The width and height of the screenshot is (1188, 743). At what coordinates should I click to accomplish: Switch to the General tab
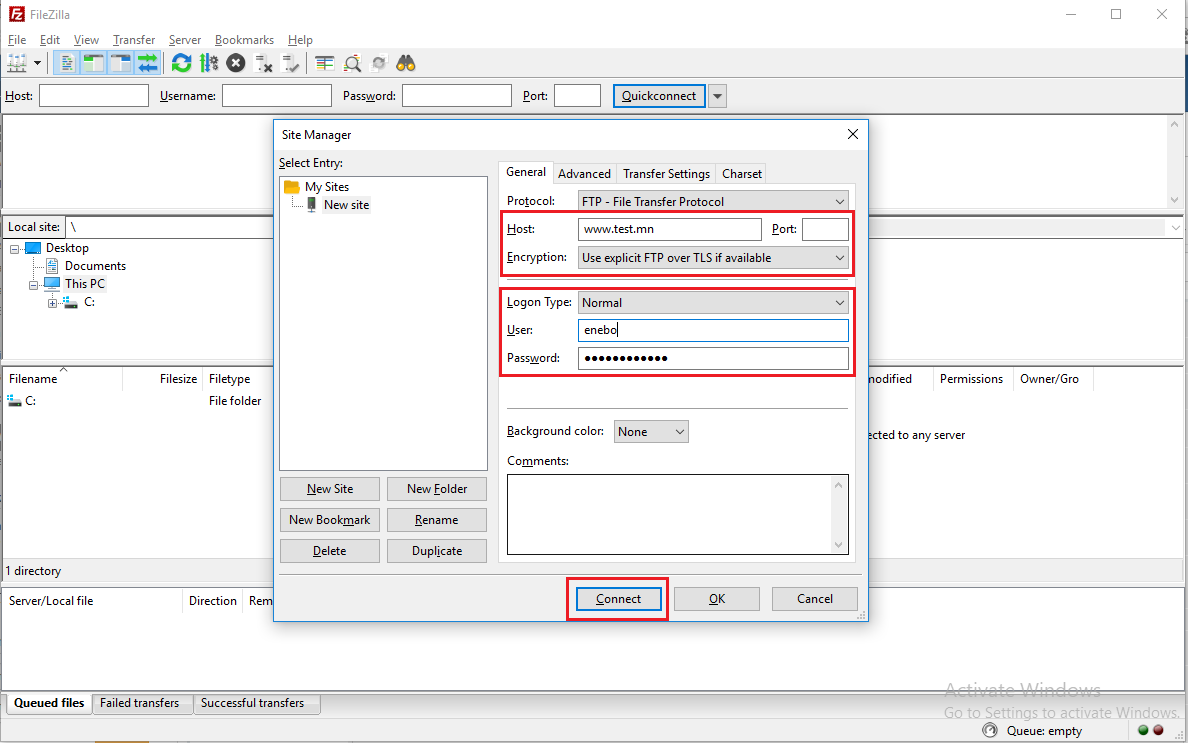click(x=526, y=172)
